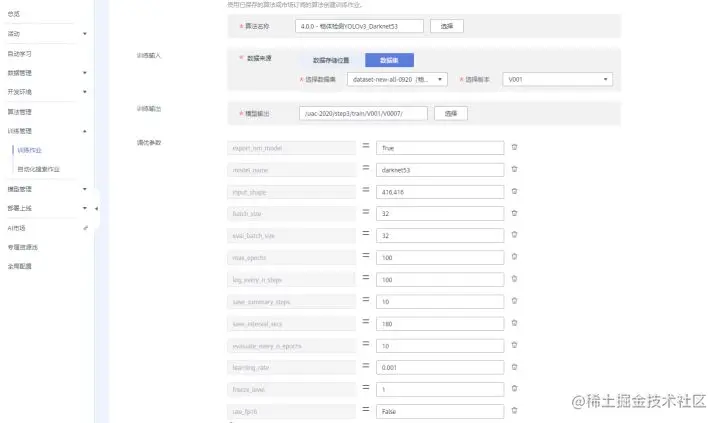Go to 总览 in the sidebar
Viewport: 720px width, 423px height.
[x=14, y=14]
